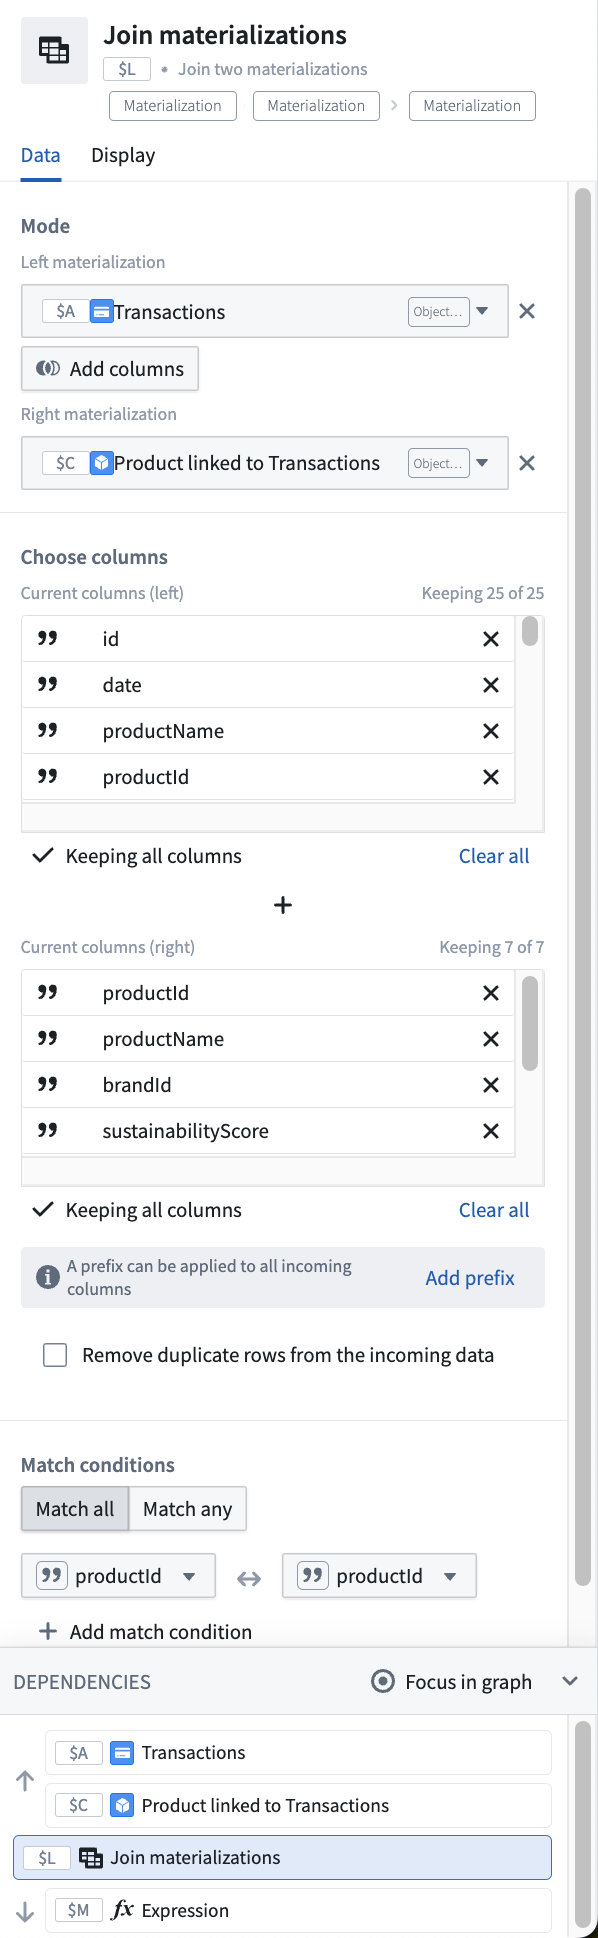This screenshot has width=598, height=1938.
Task: Click the Expression fx icon in dependencies
Action: tap(122, 1910)
